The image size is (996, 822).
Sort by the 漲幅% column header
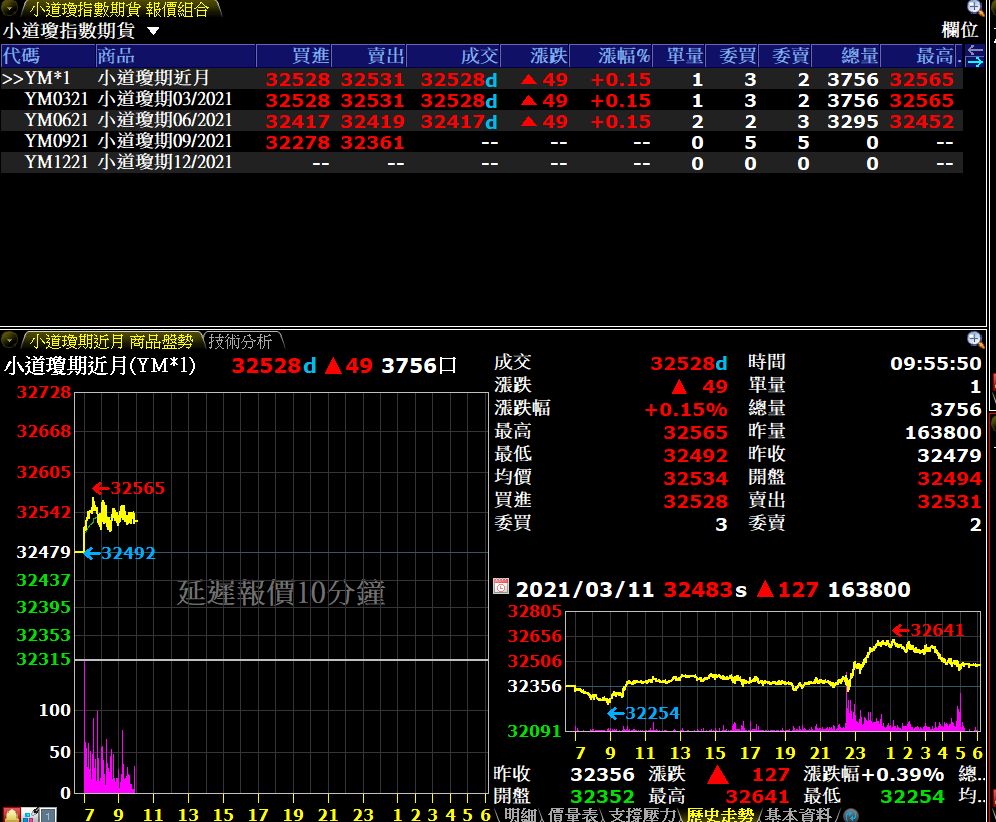624,56
